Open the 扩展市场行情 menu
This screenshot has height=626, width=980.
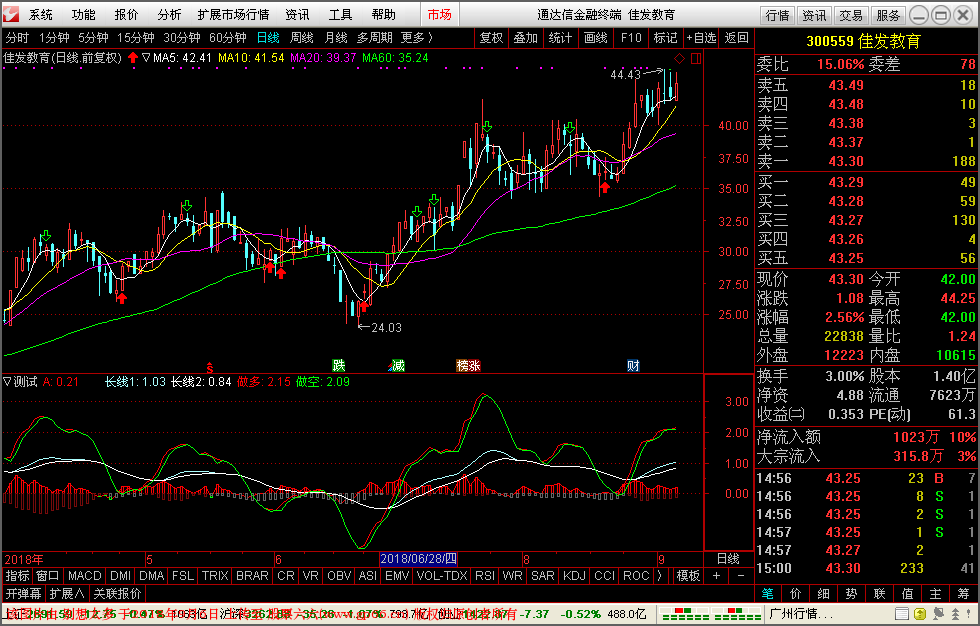tap(233, 14)
